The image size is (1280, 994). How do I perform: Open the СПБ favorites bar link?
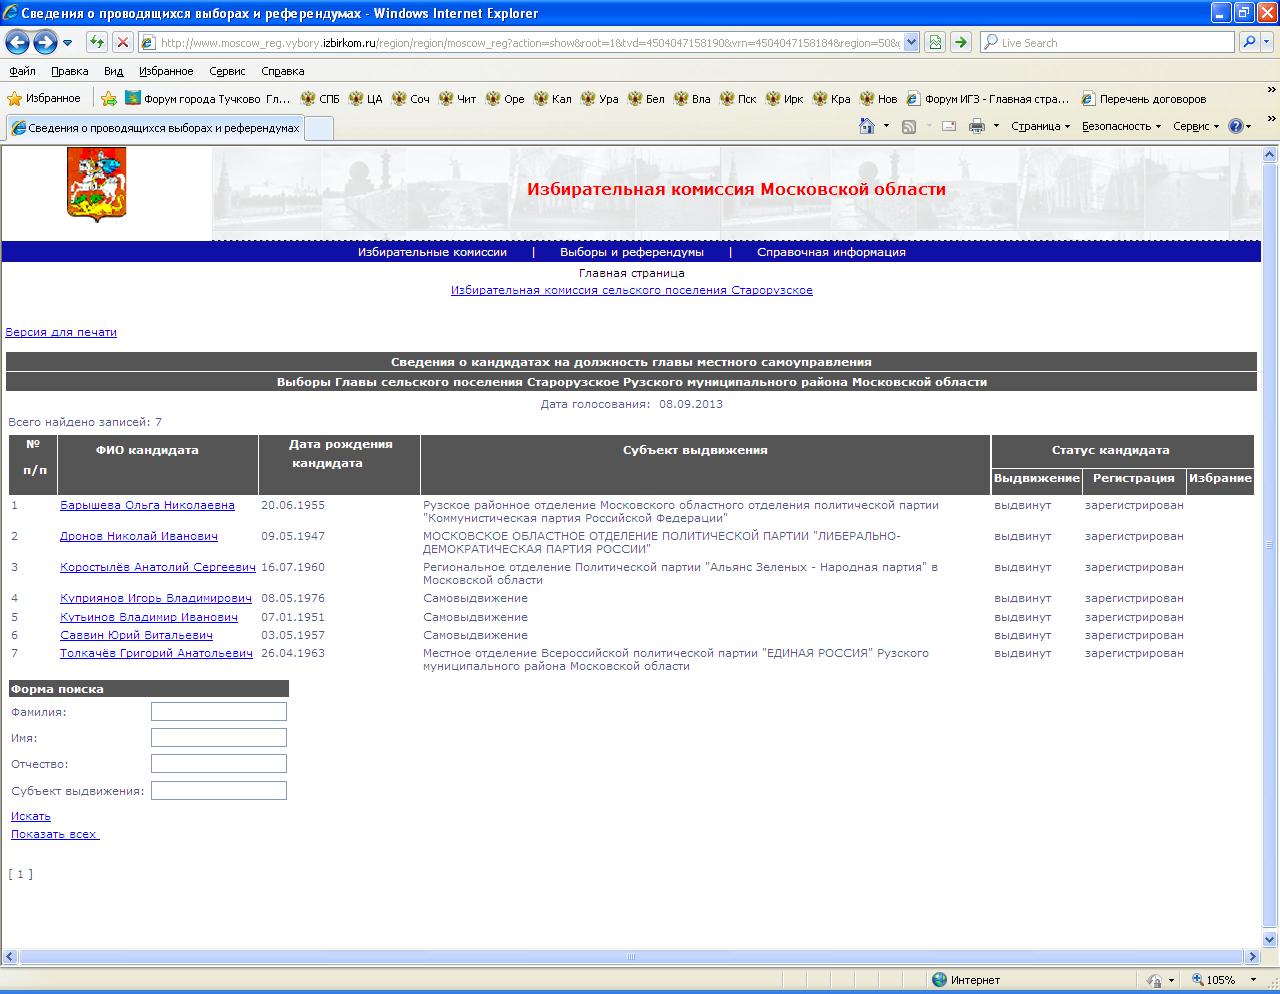(320, 98)
